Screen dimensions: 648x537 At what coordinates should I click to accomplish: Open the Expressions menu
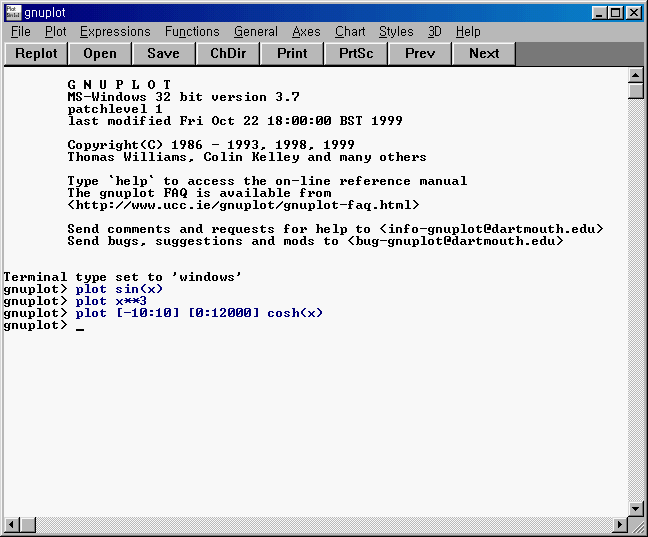(115, 32)
